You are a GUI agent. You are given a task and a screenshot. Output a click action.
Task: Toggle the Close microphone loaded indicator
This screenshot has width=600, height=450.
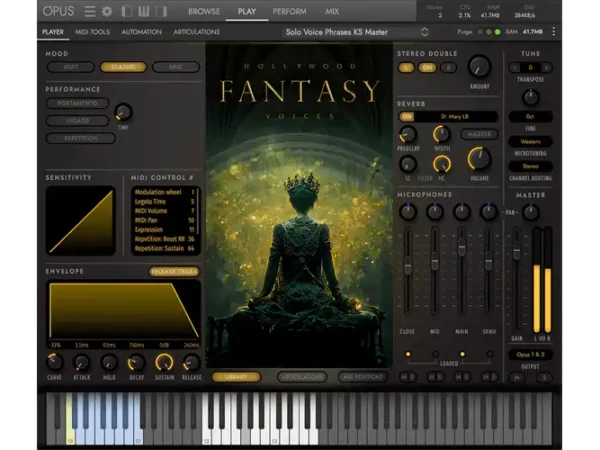408,354
